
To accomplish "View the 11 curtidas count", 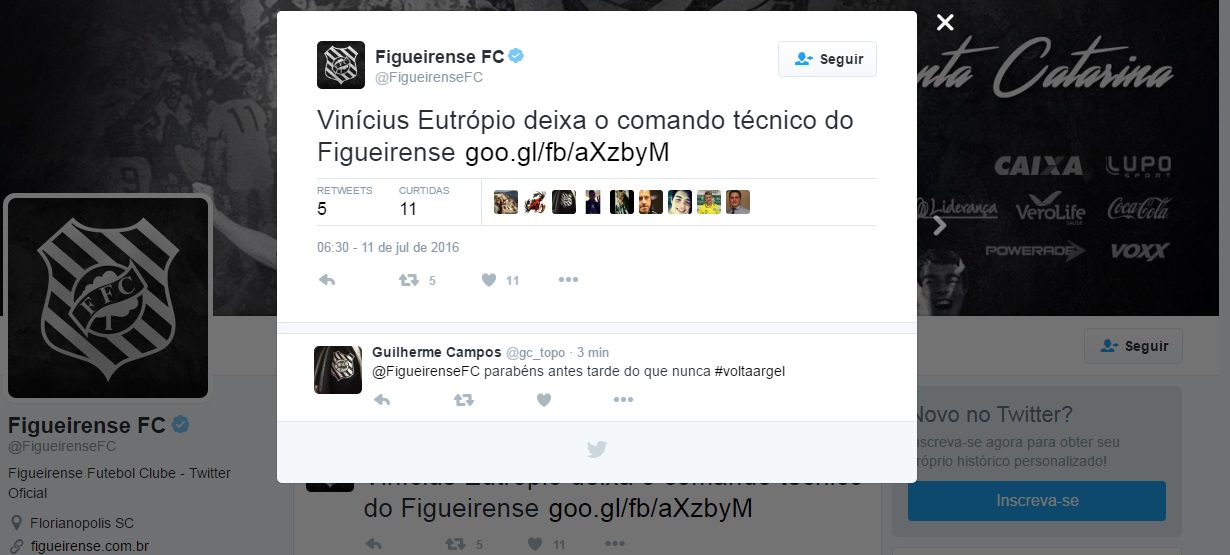I will click(424, 202).
